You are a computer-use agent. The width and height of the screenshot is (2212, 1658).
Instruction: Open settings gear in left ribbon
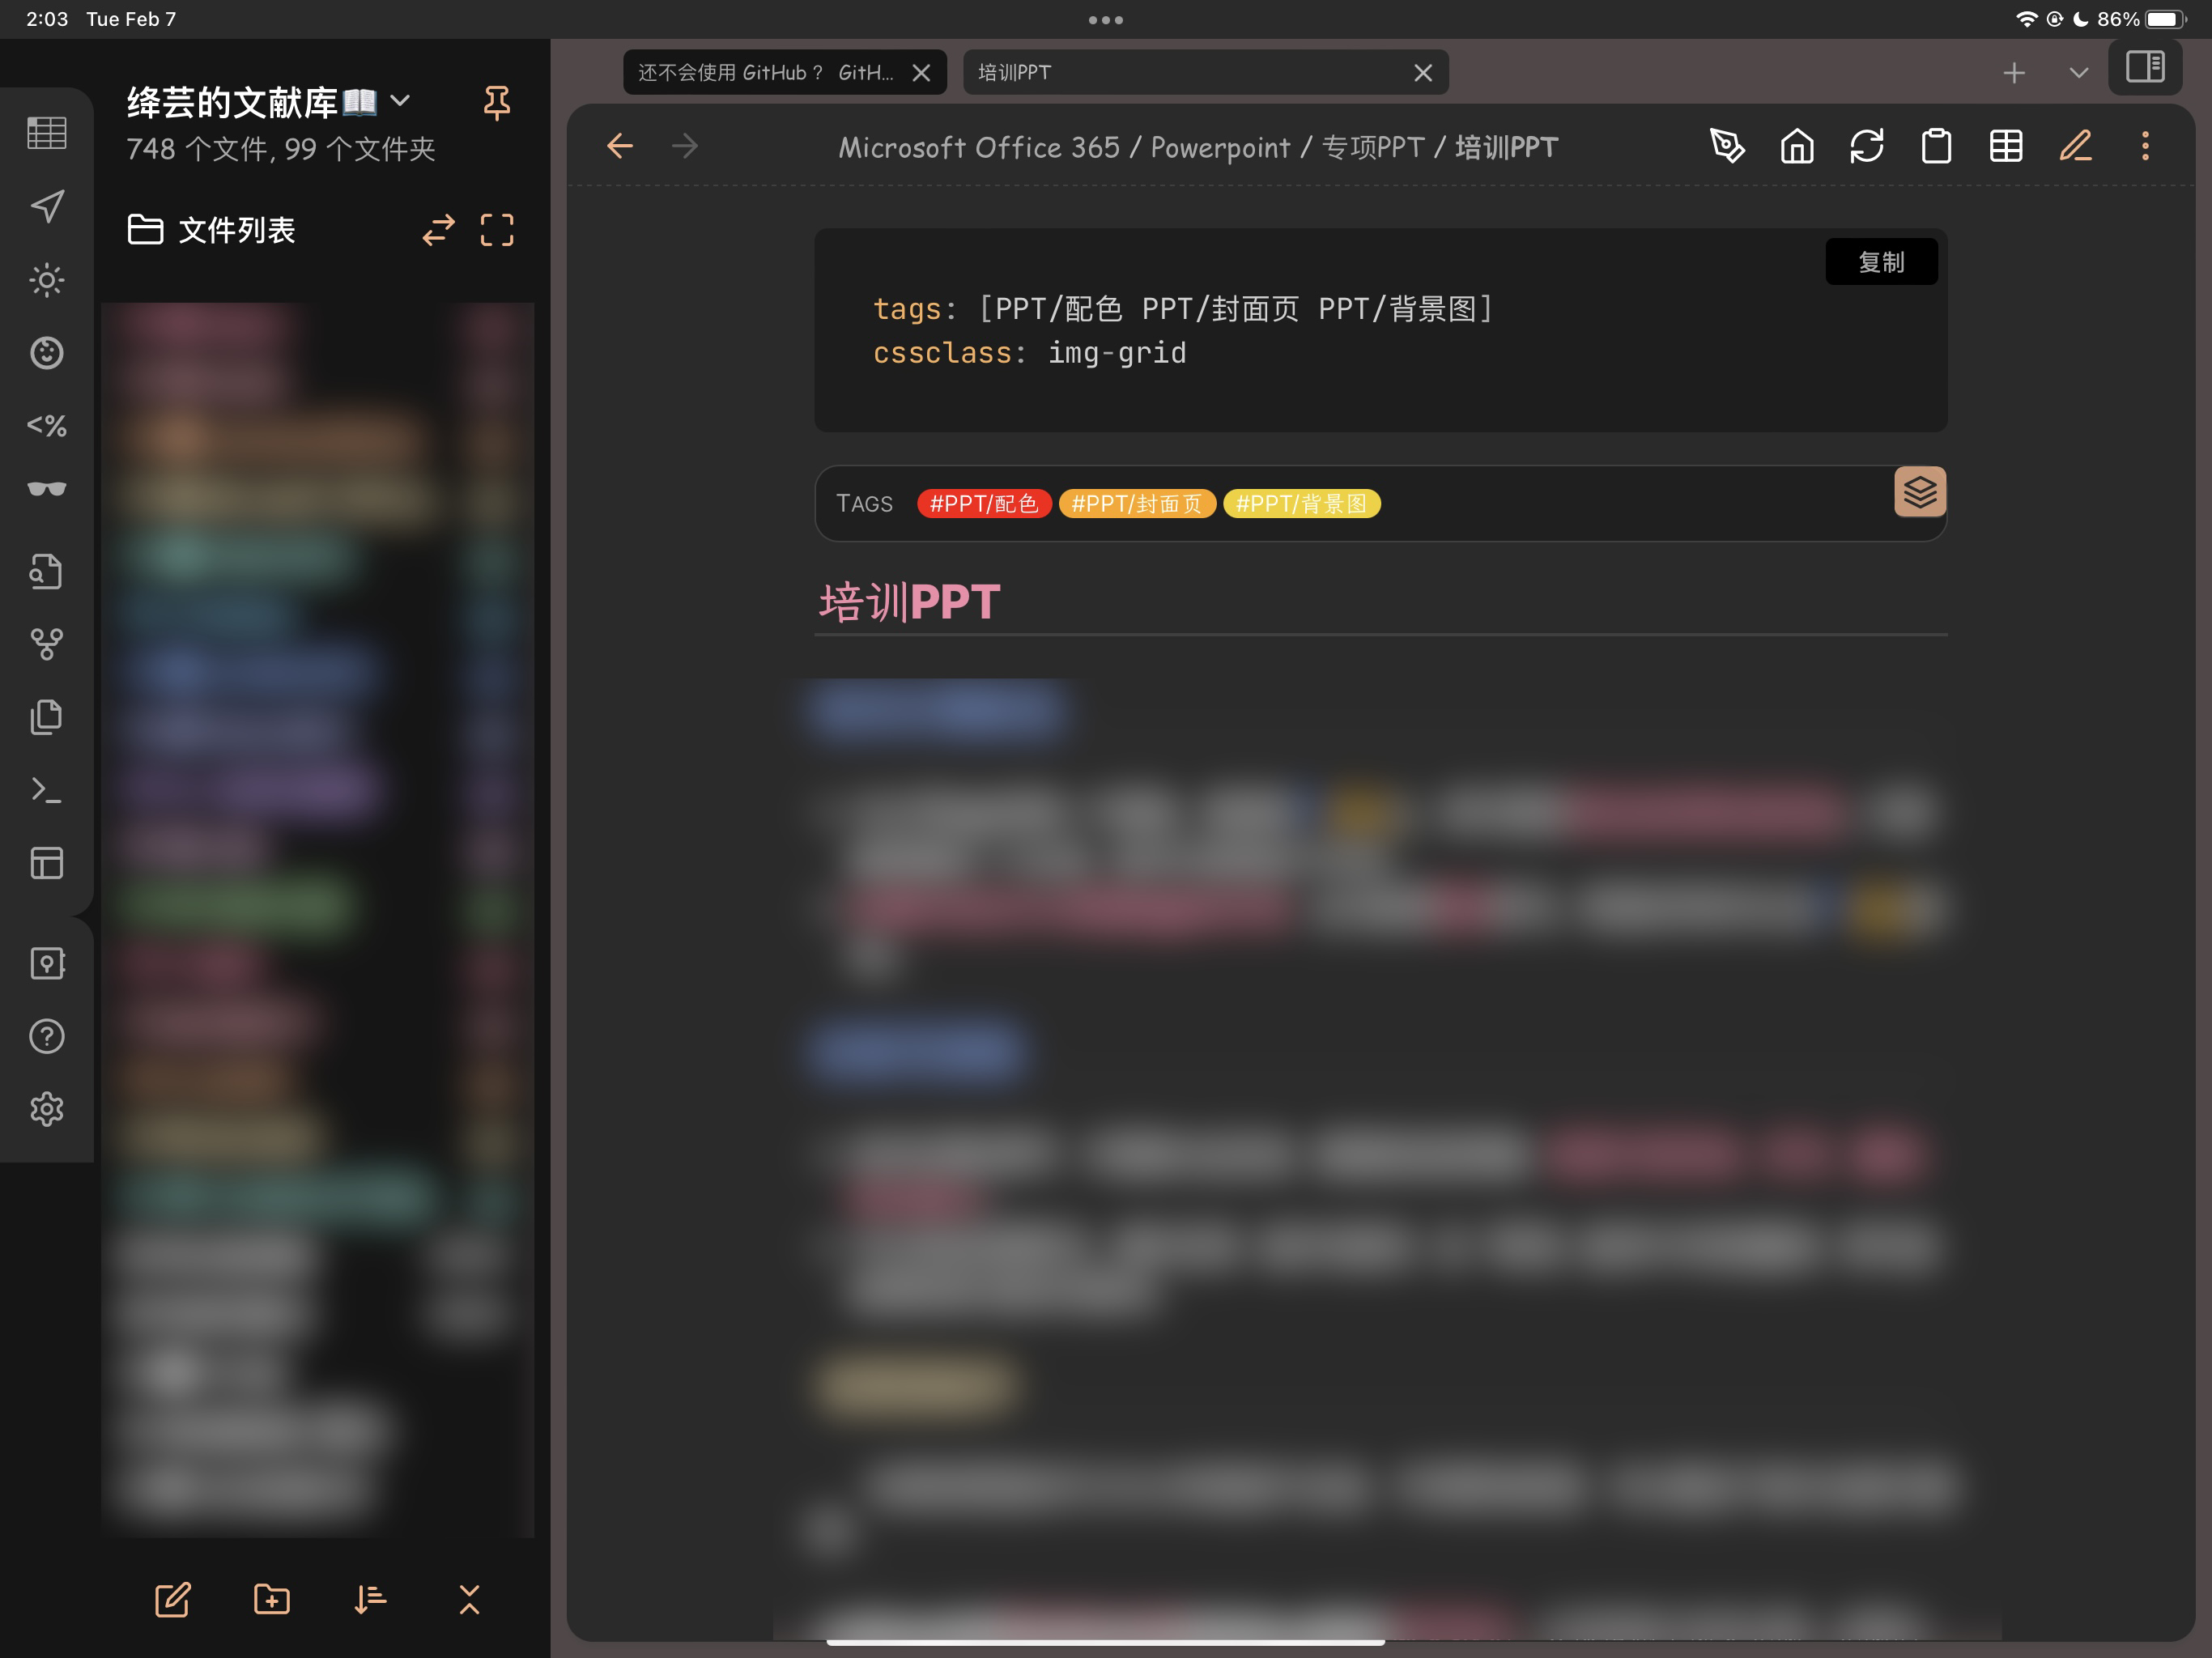[x=47, y=1109]
